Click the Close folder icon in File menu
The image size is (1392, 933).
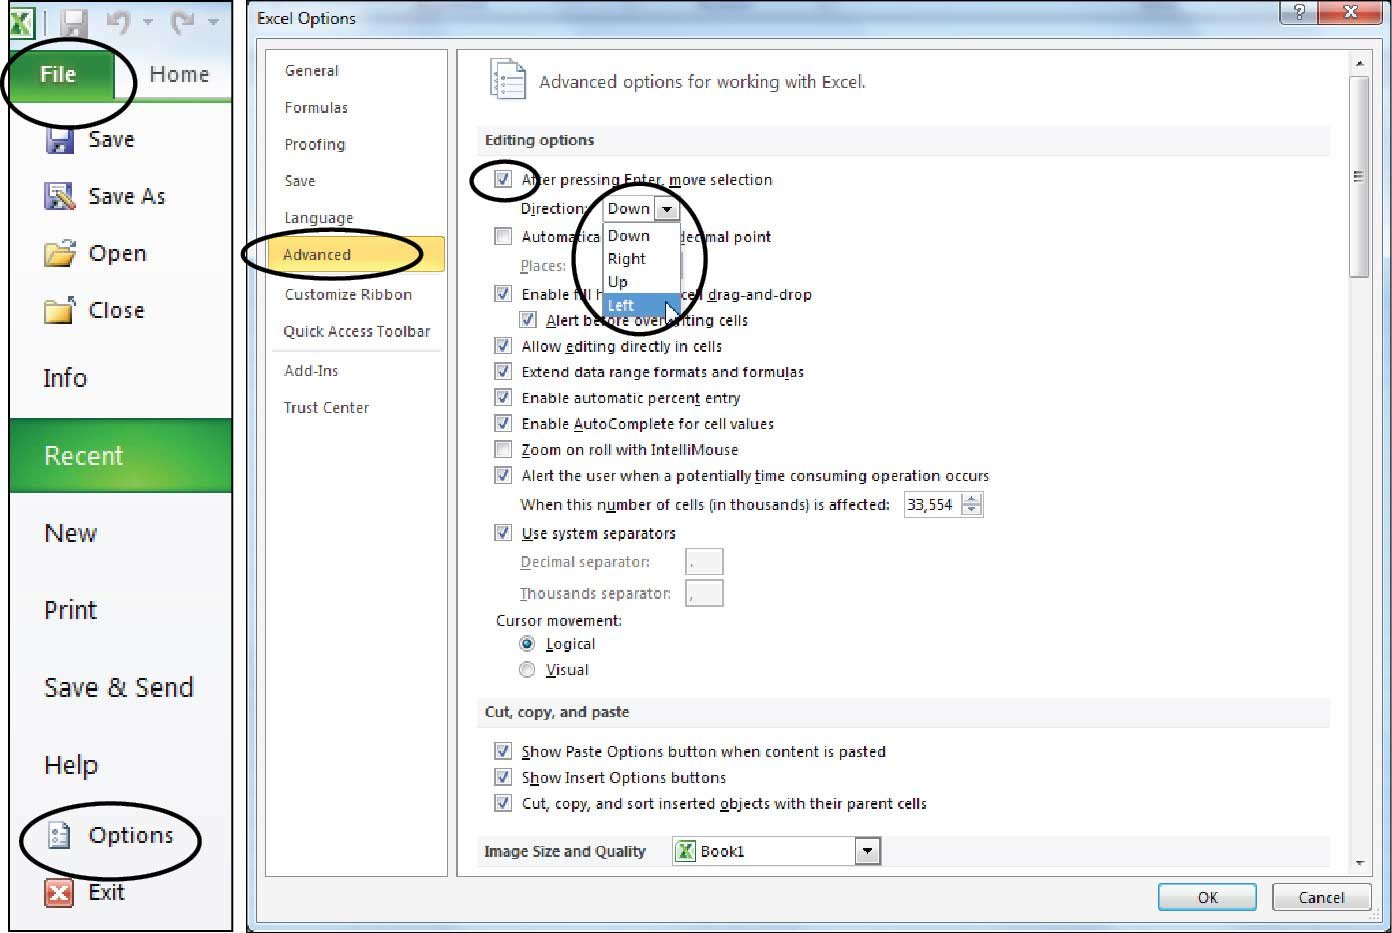click(x=60, y=310)
